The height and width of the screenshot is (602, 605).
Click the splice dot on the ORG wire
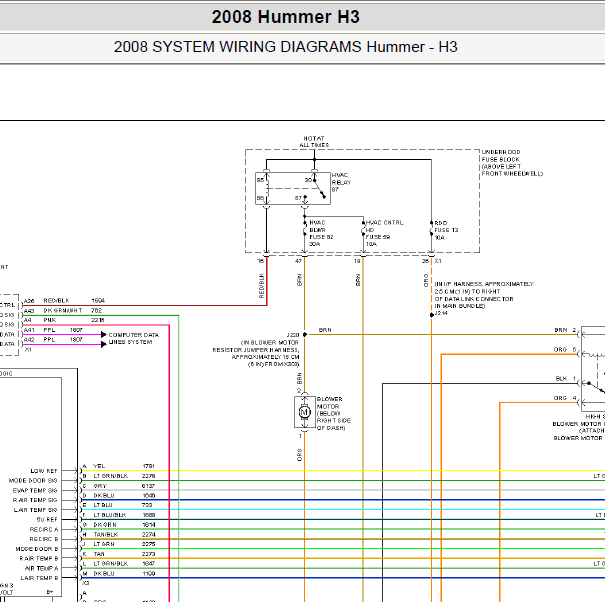[431, 315]
